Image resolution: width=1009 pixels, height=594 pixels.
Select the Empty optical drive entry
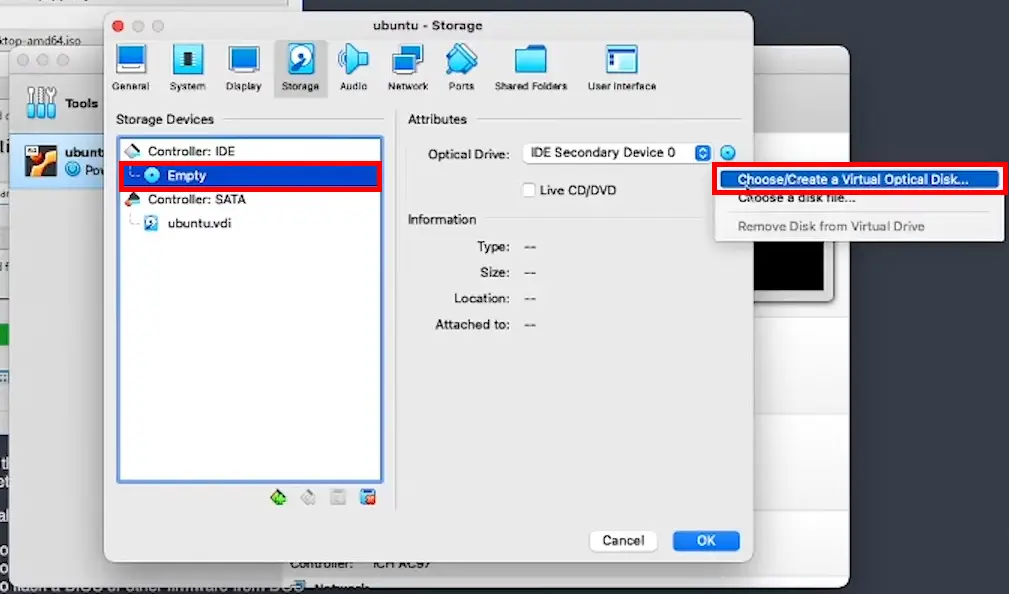pyautogui.click(x=250, y=175)
